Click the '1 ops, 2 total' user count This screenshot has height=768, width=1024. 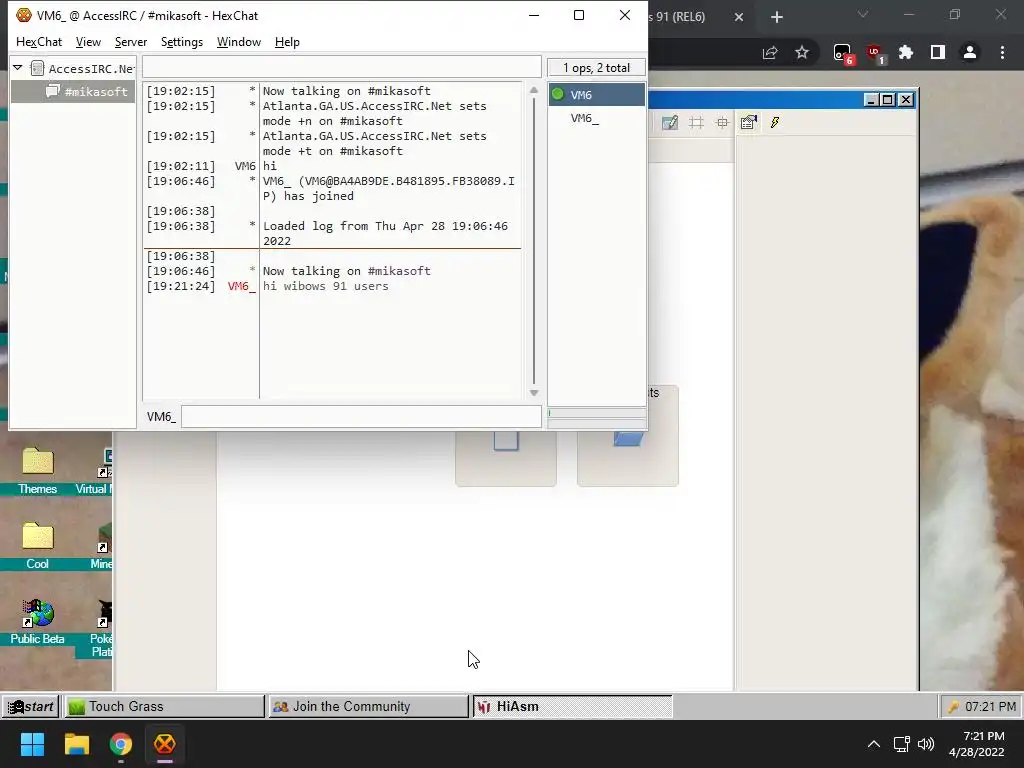click(596, 68)
